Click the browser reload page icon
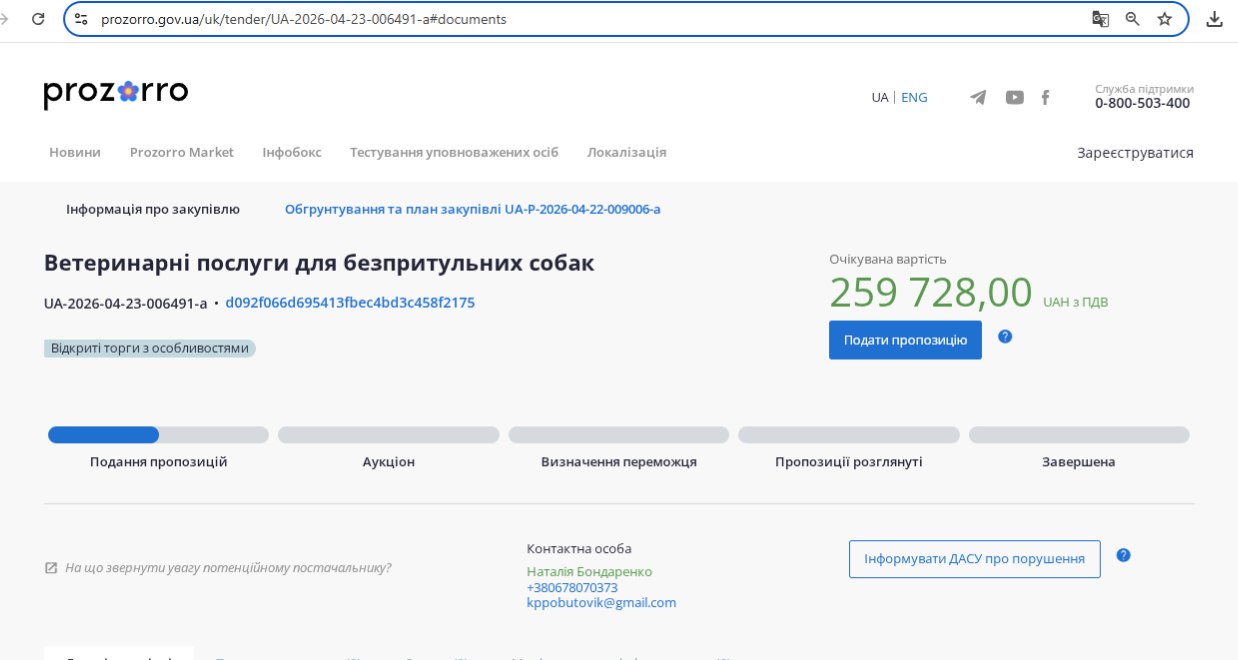1238x660 pixels. (x=38, y=19)
